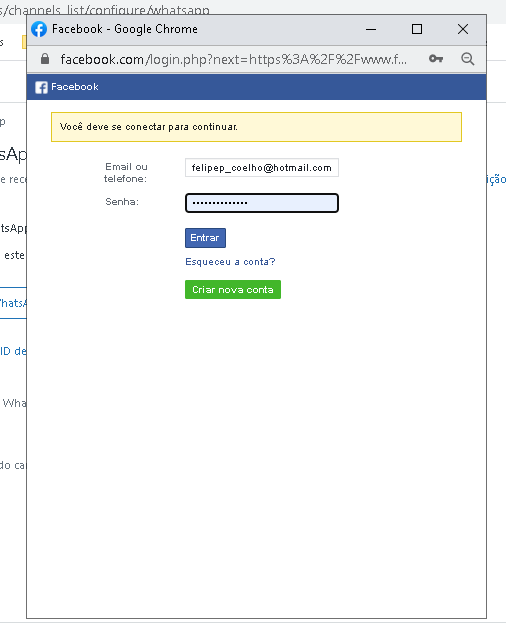The width and height of the screenshot is (506, 630).
Task: Close the Facebook login popup
Action: [x=463, y=29]
